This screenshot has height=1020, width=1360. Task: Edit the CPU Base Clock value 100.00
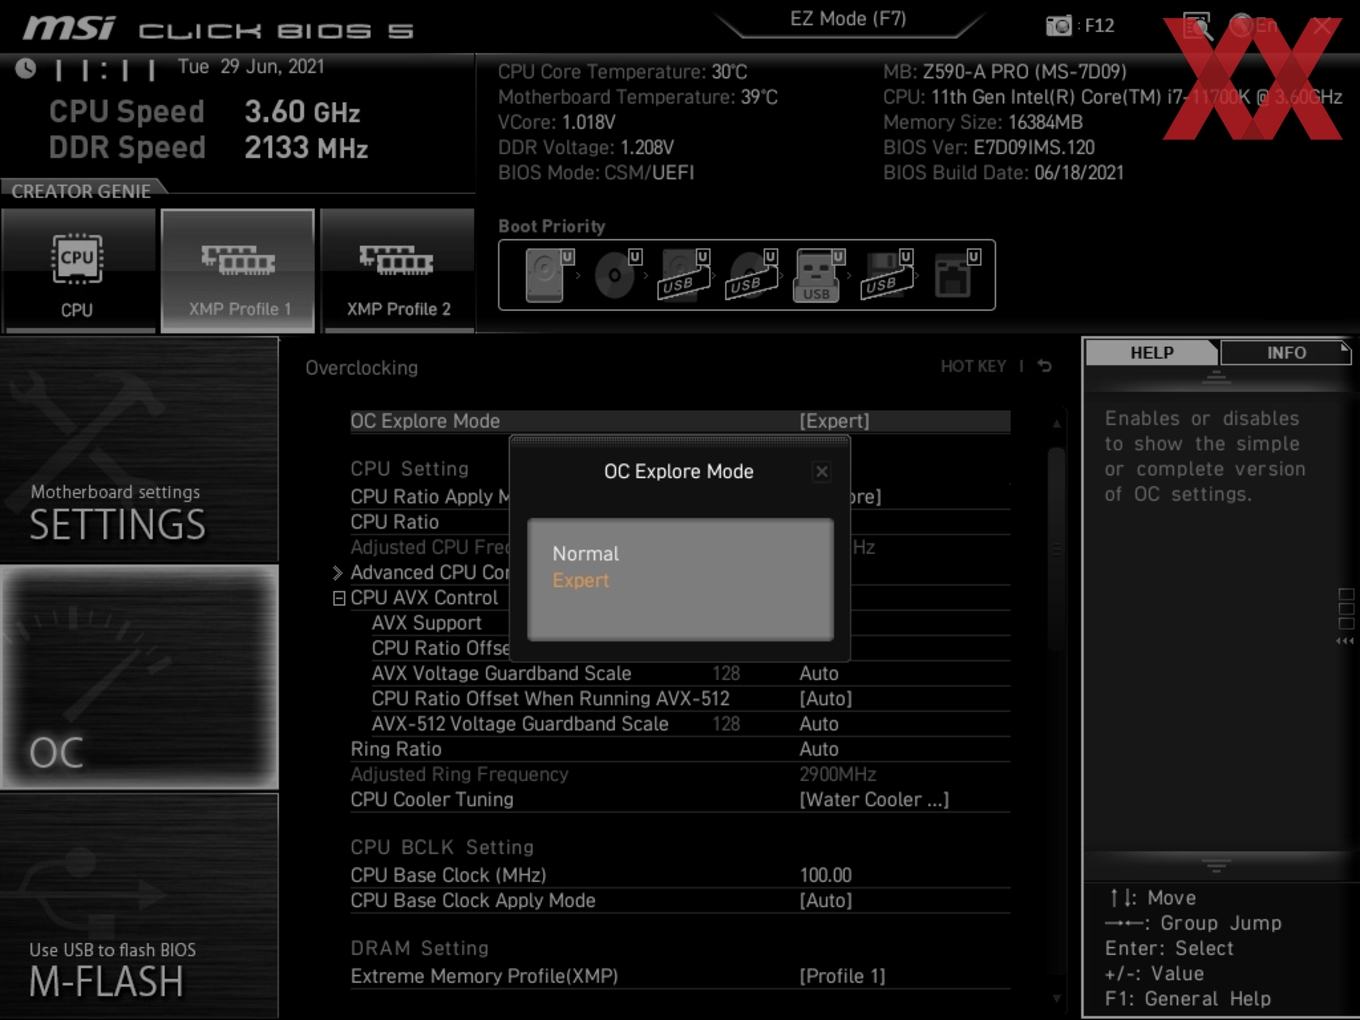(826, 875)
